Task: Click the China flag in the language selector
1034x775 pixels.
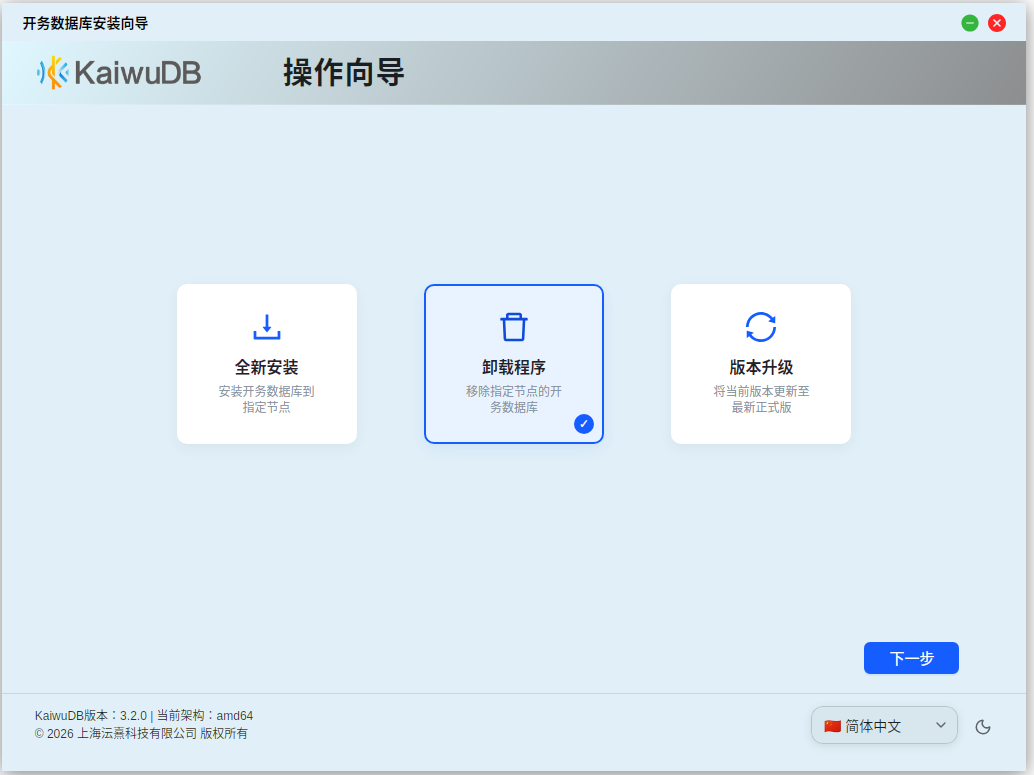Action: [x=832, y=726]
